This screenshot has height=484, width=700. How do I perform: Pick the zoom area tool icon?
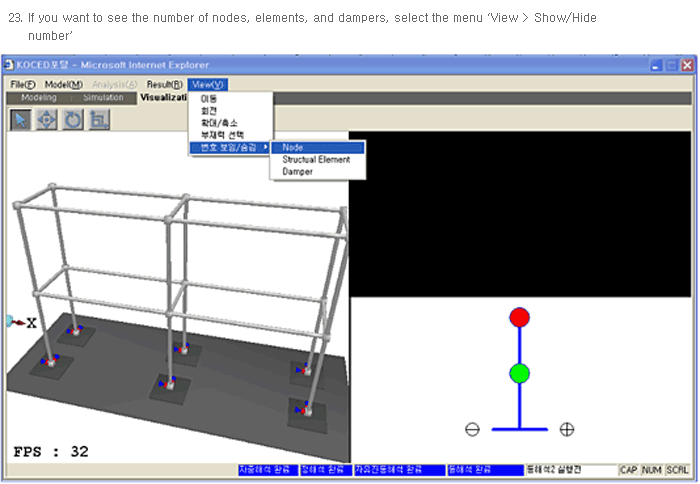[98, 120]
